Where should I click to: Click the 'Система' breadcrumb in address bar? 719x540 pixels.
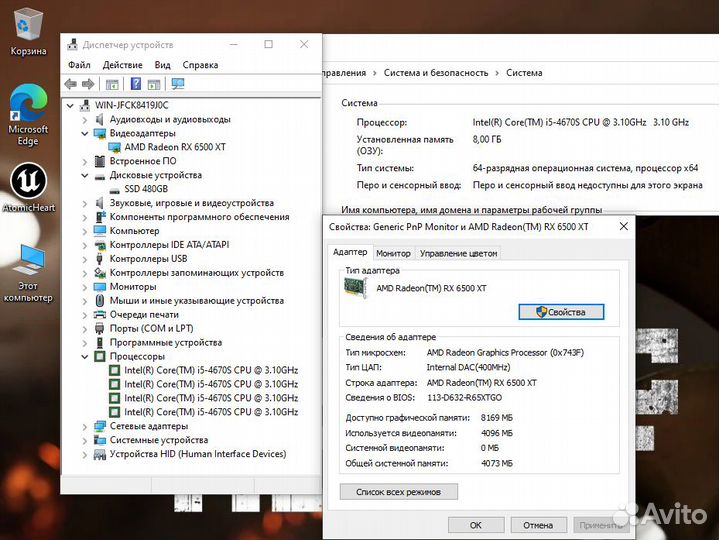(x=524, y=73)
